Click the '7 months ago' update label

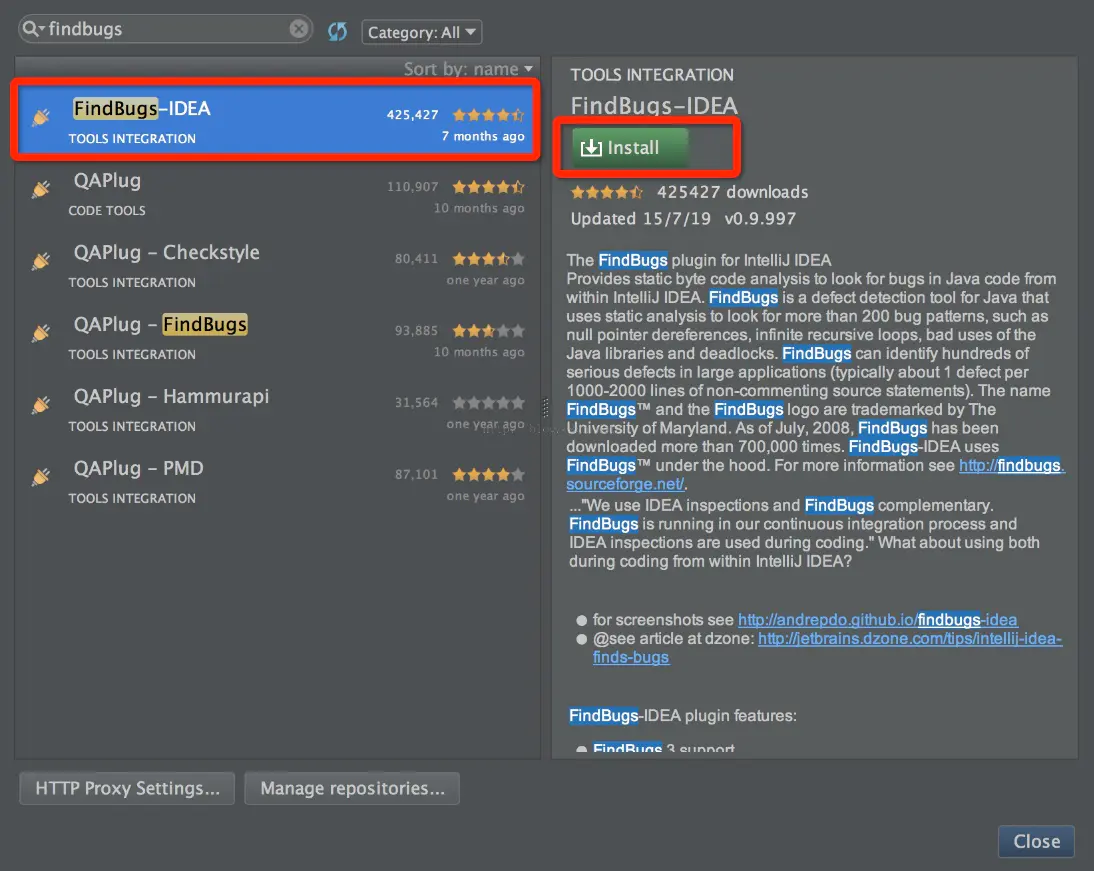483,136
